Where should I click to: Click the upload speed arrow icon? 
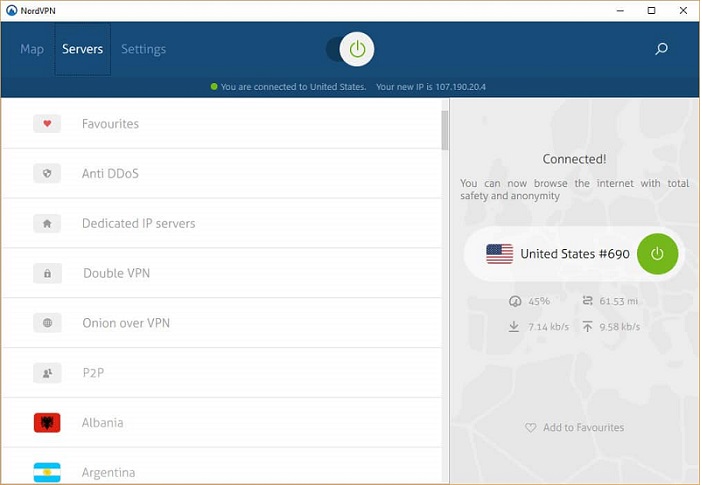(x=587, y=326)
